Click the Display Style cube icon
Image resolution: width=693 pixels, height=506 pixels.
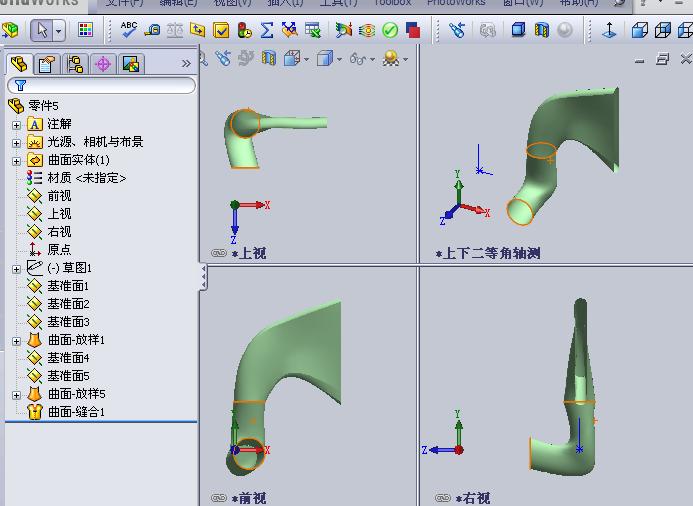click(x=325, y=58)
